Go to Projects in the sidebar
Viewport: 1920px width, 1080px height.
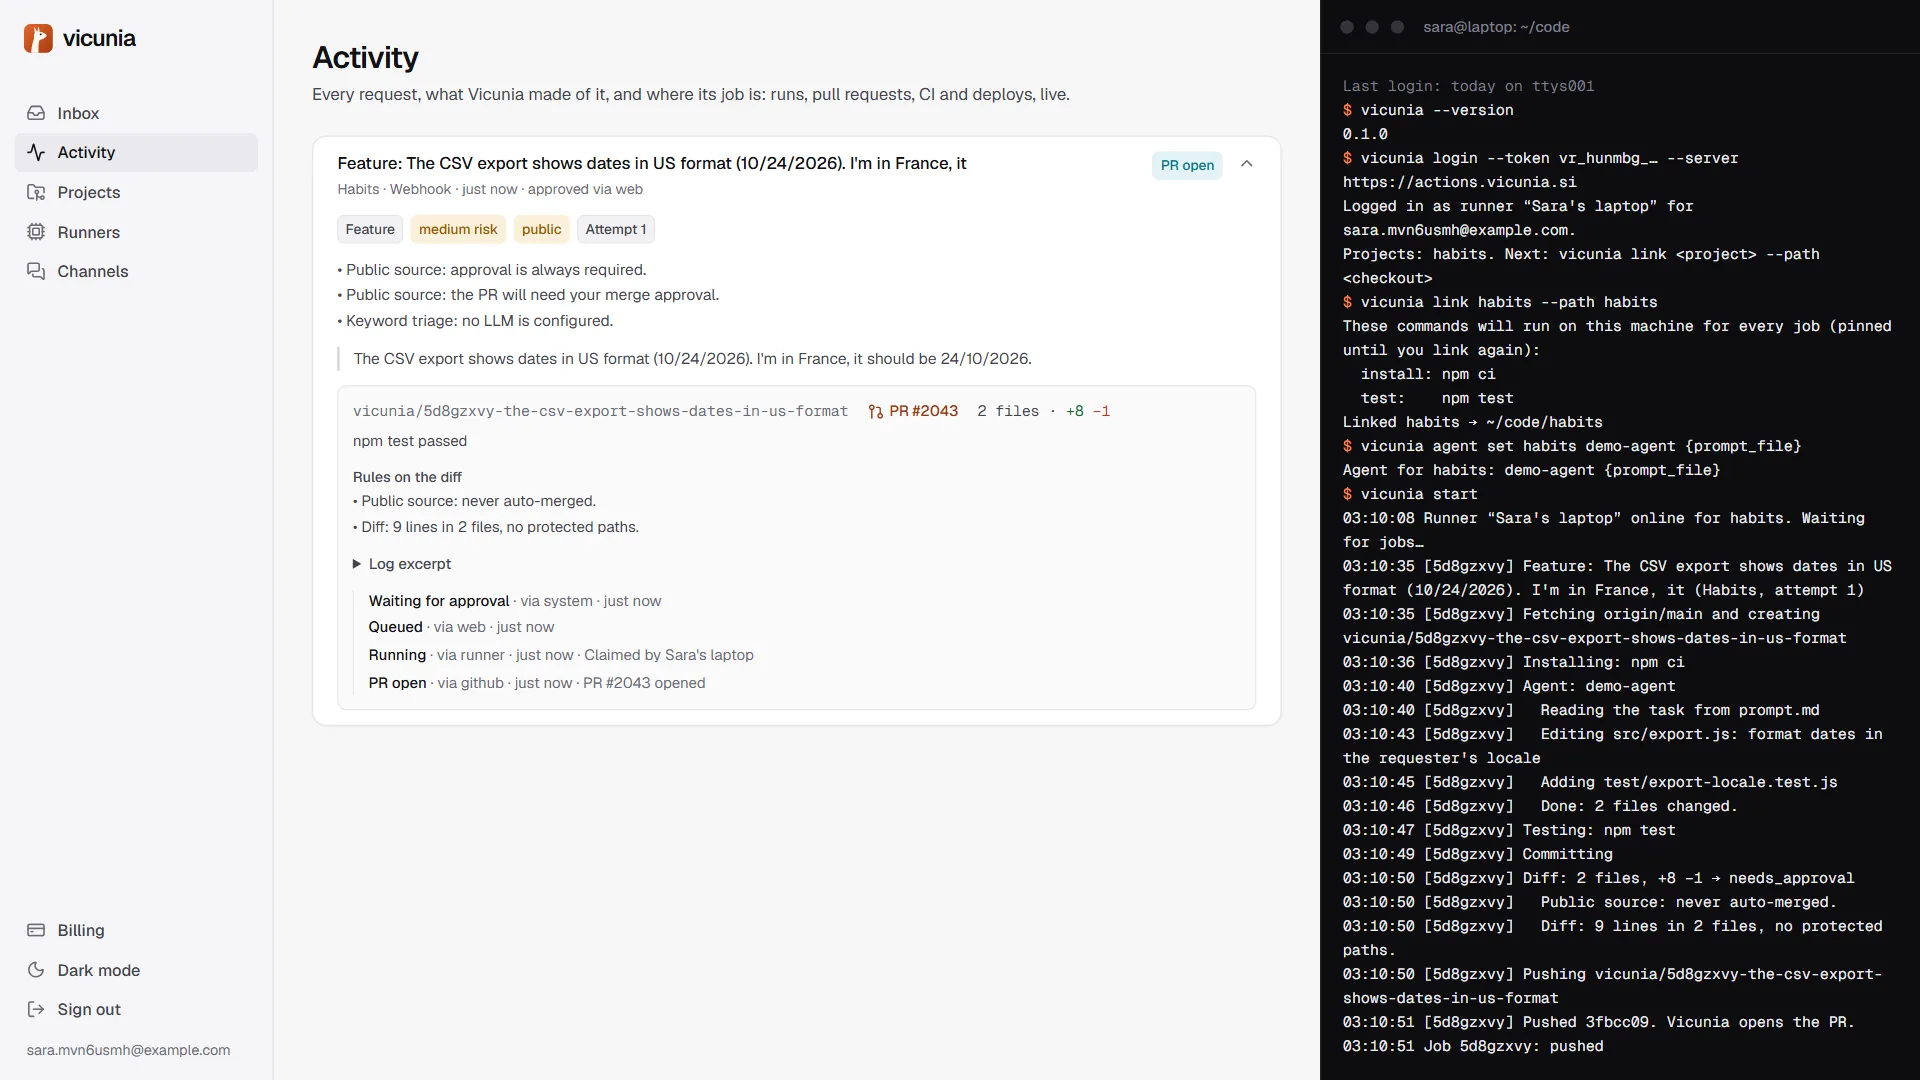click(x=136, y=192)
